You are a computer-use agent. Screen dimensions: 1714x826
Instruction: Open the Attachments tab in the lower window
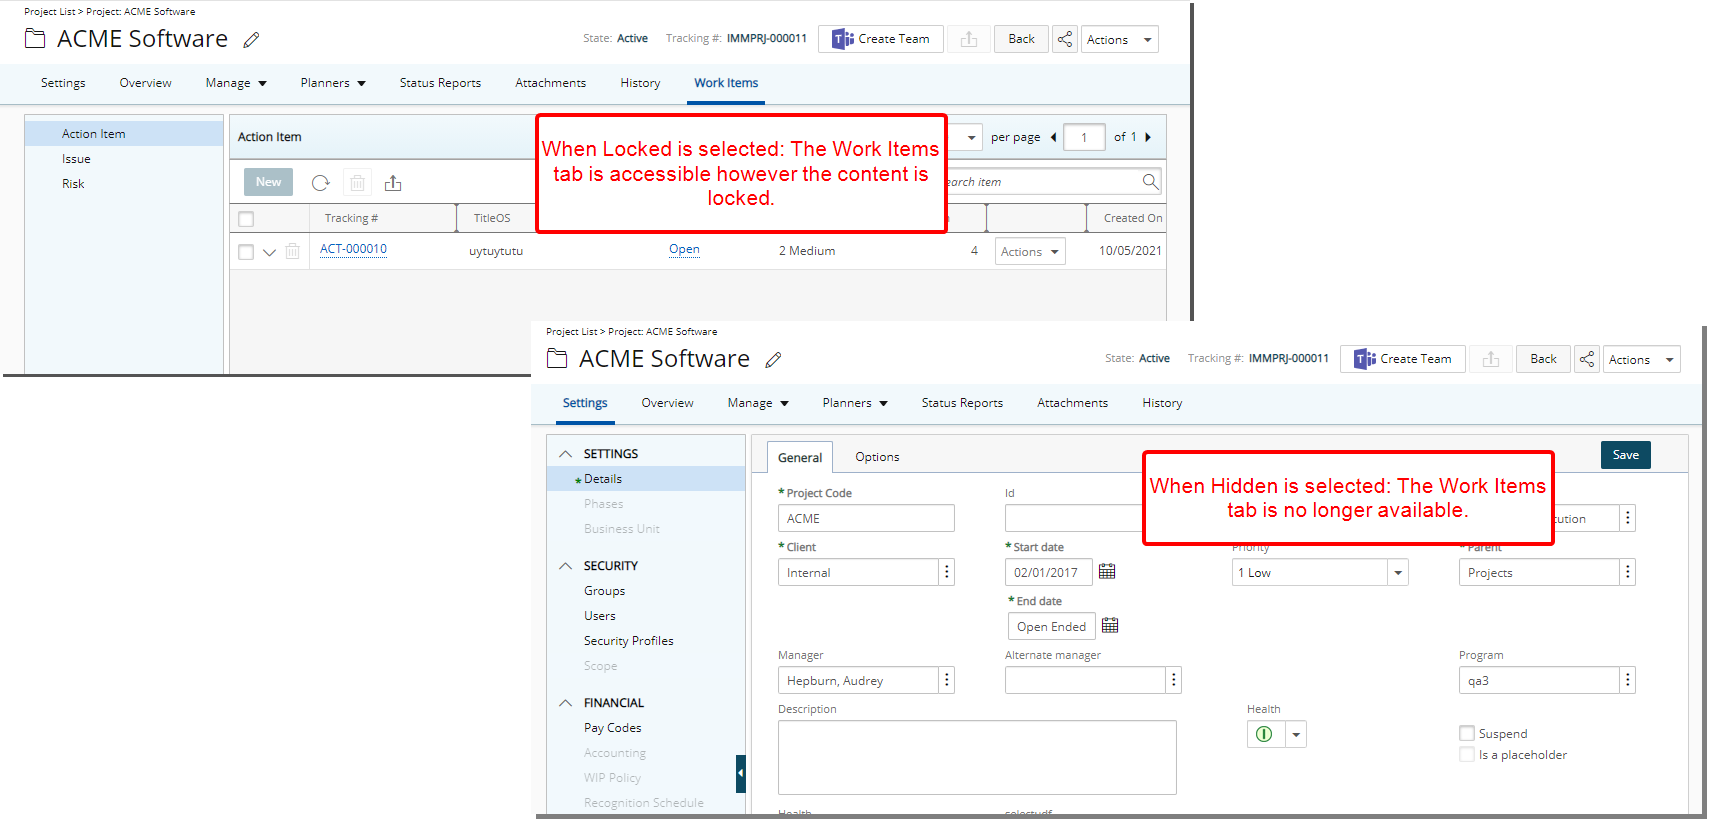pyautogui.click(x=1072, y=403)
